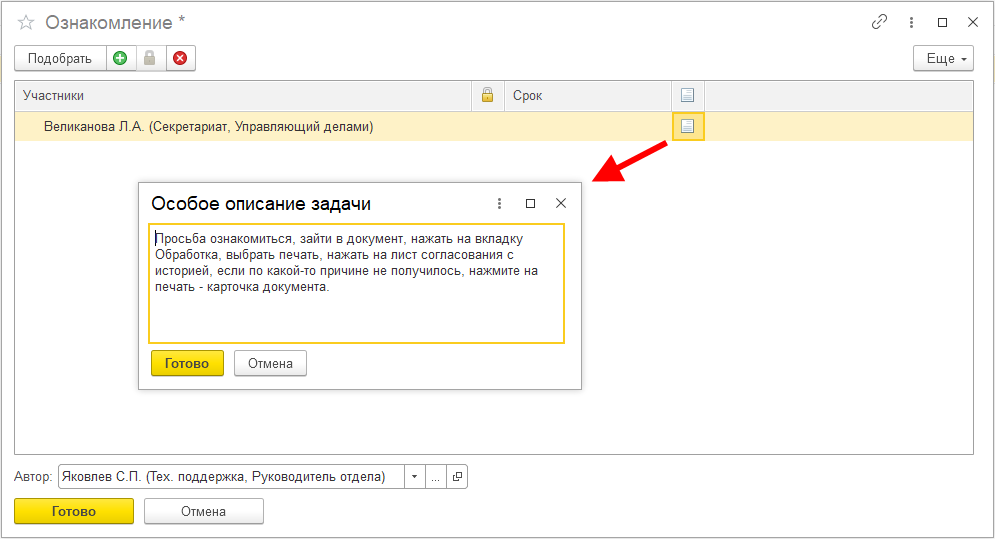Close the Ознакомление window
995x539 pixels.
tap(973, 22)
